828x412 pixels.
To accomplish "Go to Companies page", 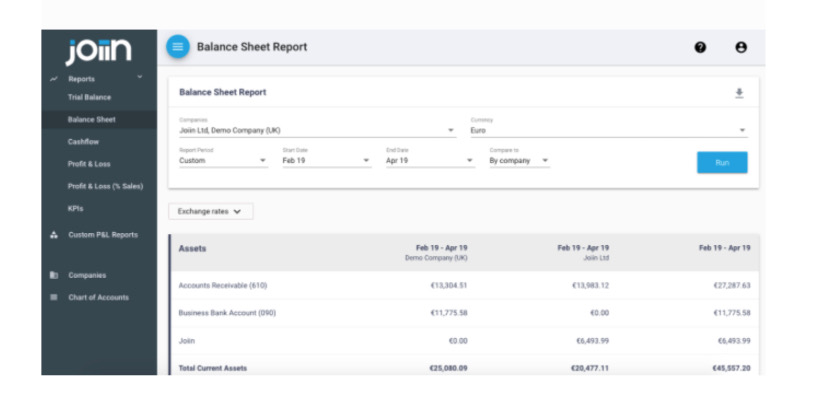I will (87, 275).
